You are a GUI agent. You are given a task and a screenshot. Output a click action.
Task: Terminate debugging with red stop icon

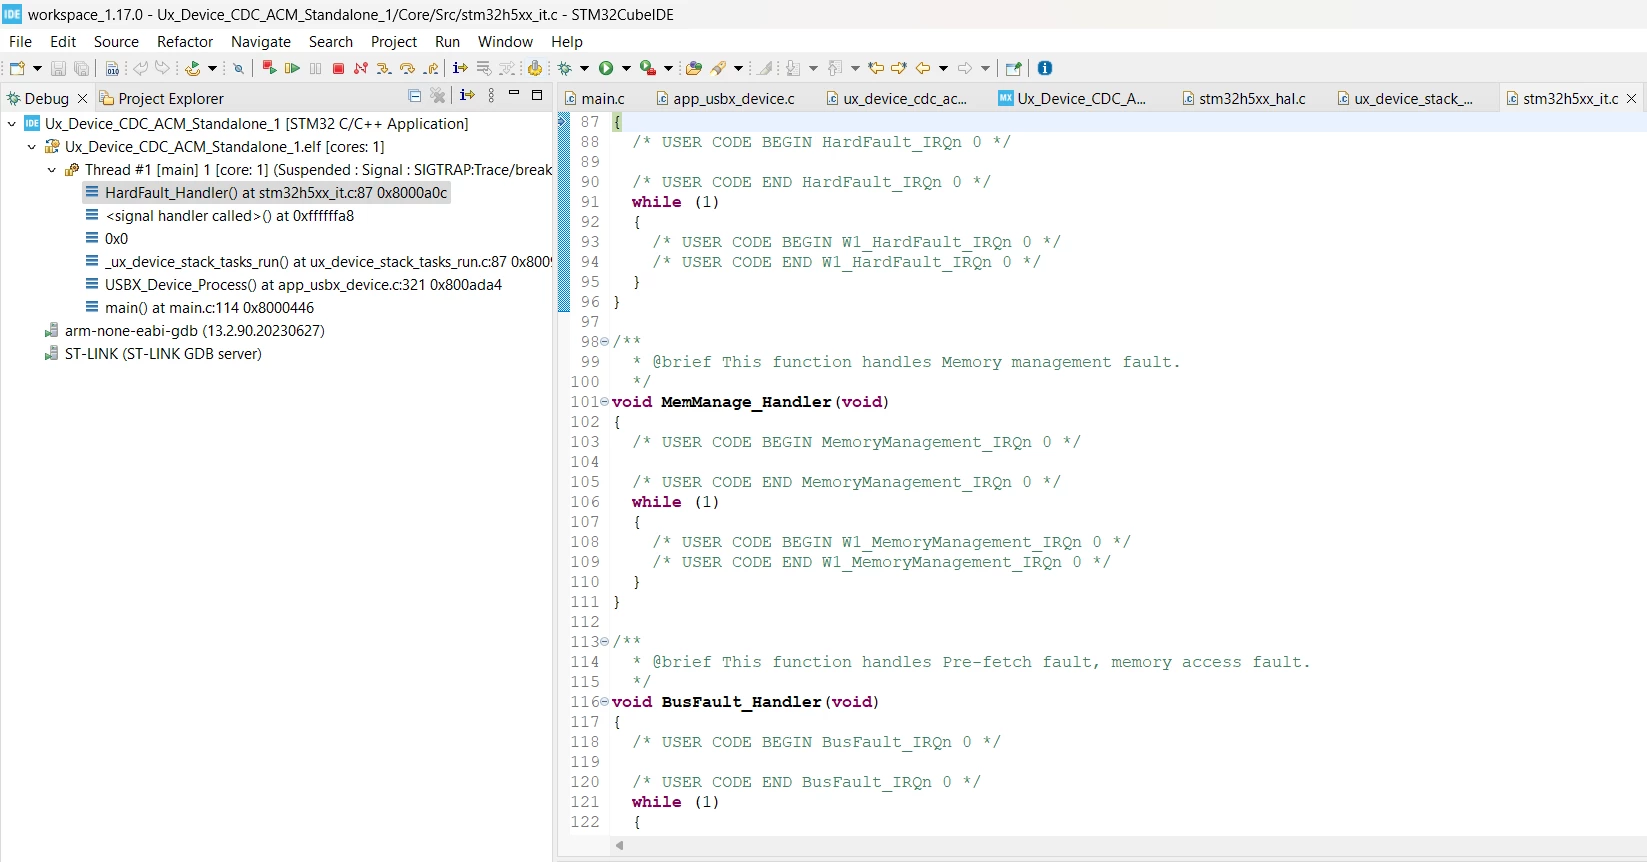click(x=338, y=68)
